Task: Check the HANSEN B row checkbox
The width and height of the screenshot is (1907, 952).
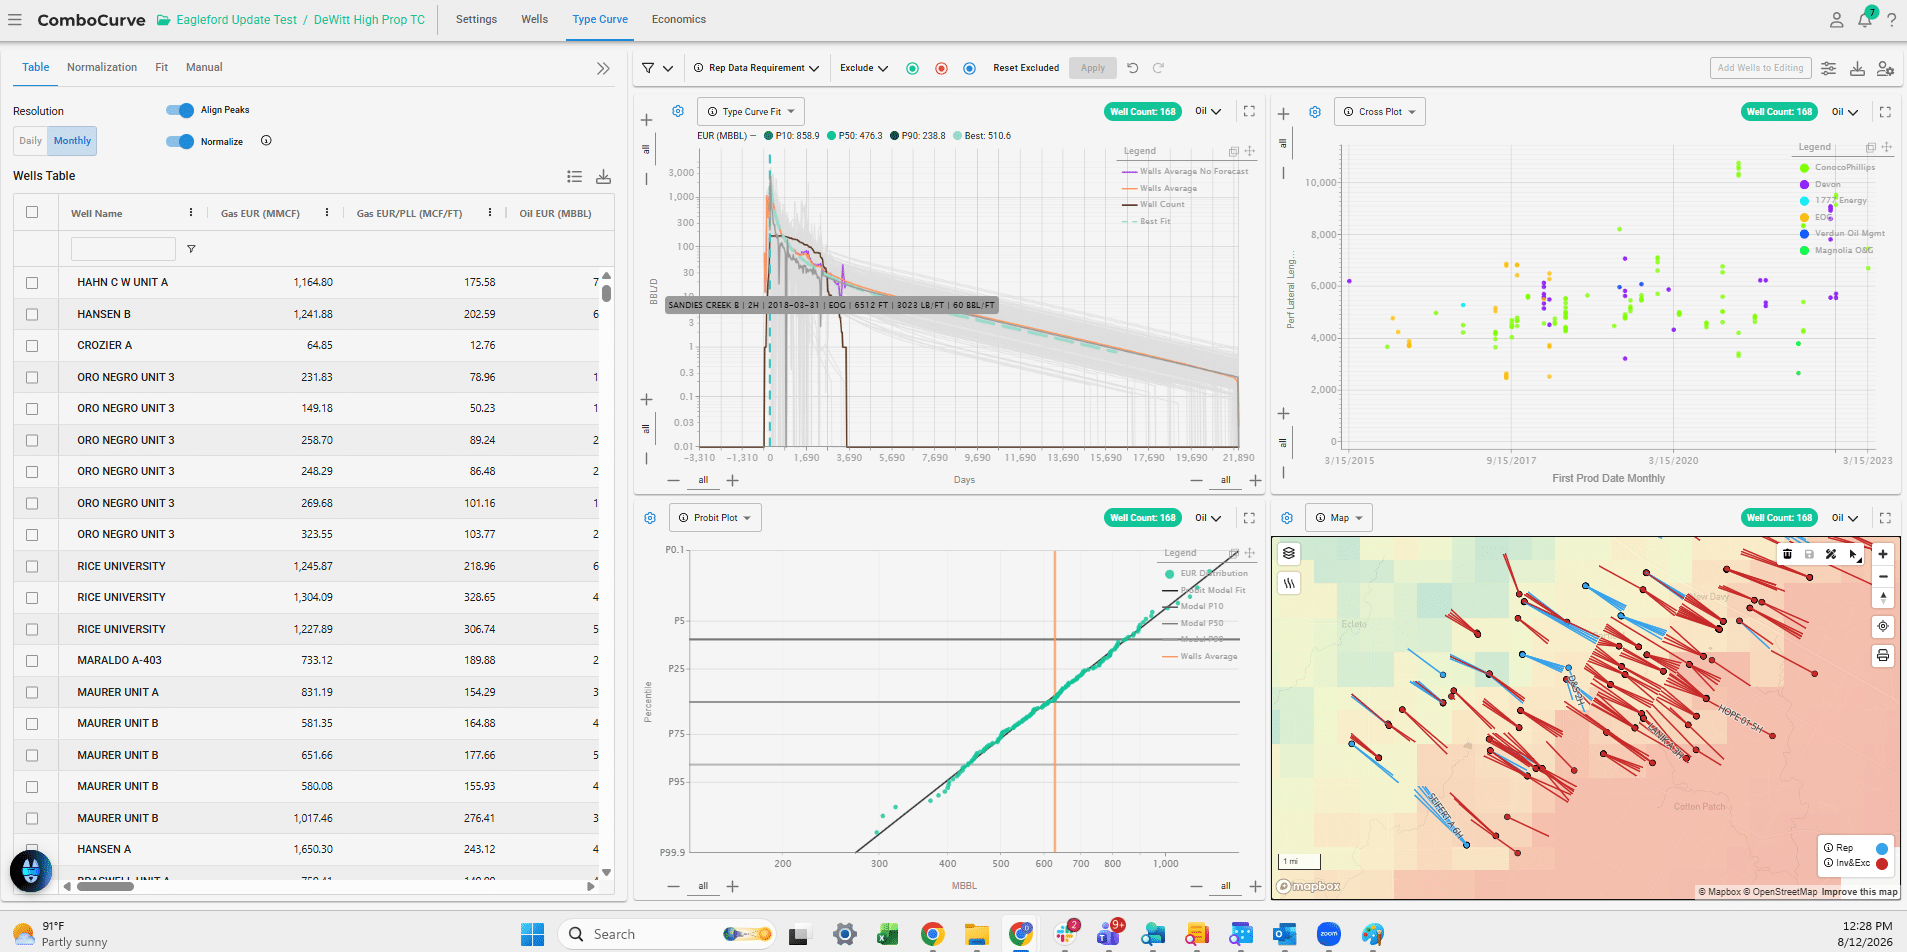Action: [x=32, y=314]
